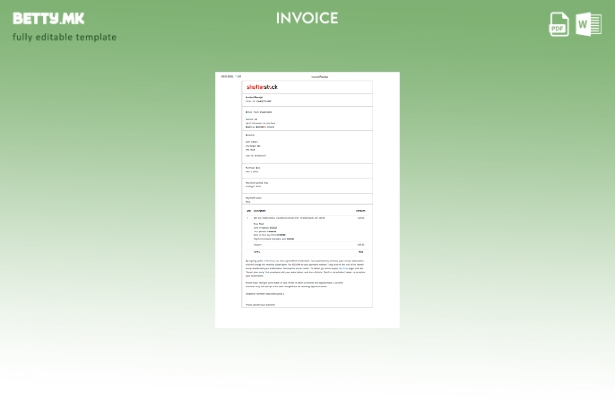Click the shutterstock logo on the invoice

coord(262,87)
